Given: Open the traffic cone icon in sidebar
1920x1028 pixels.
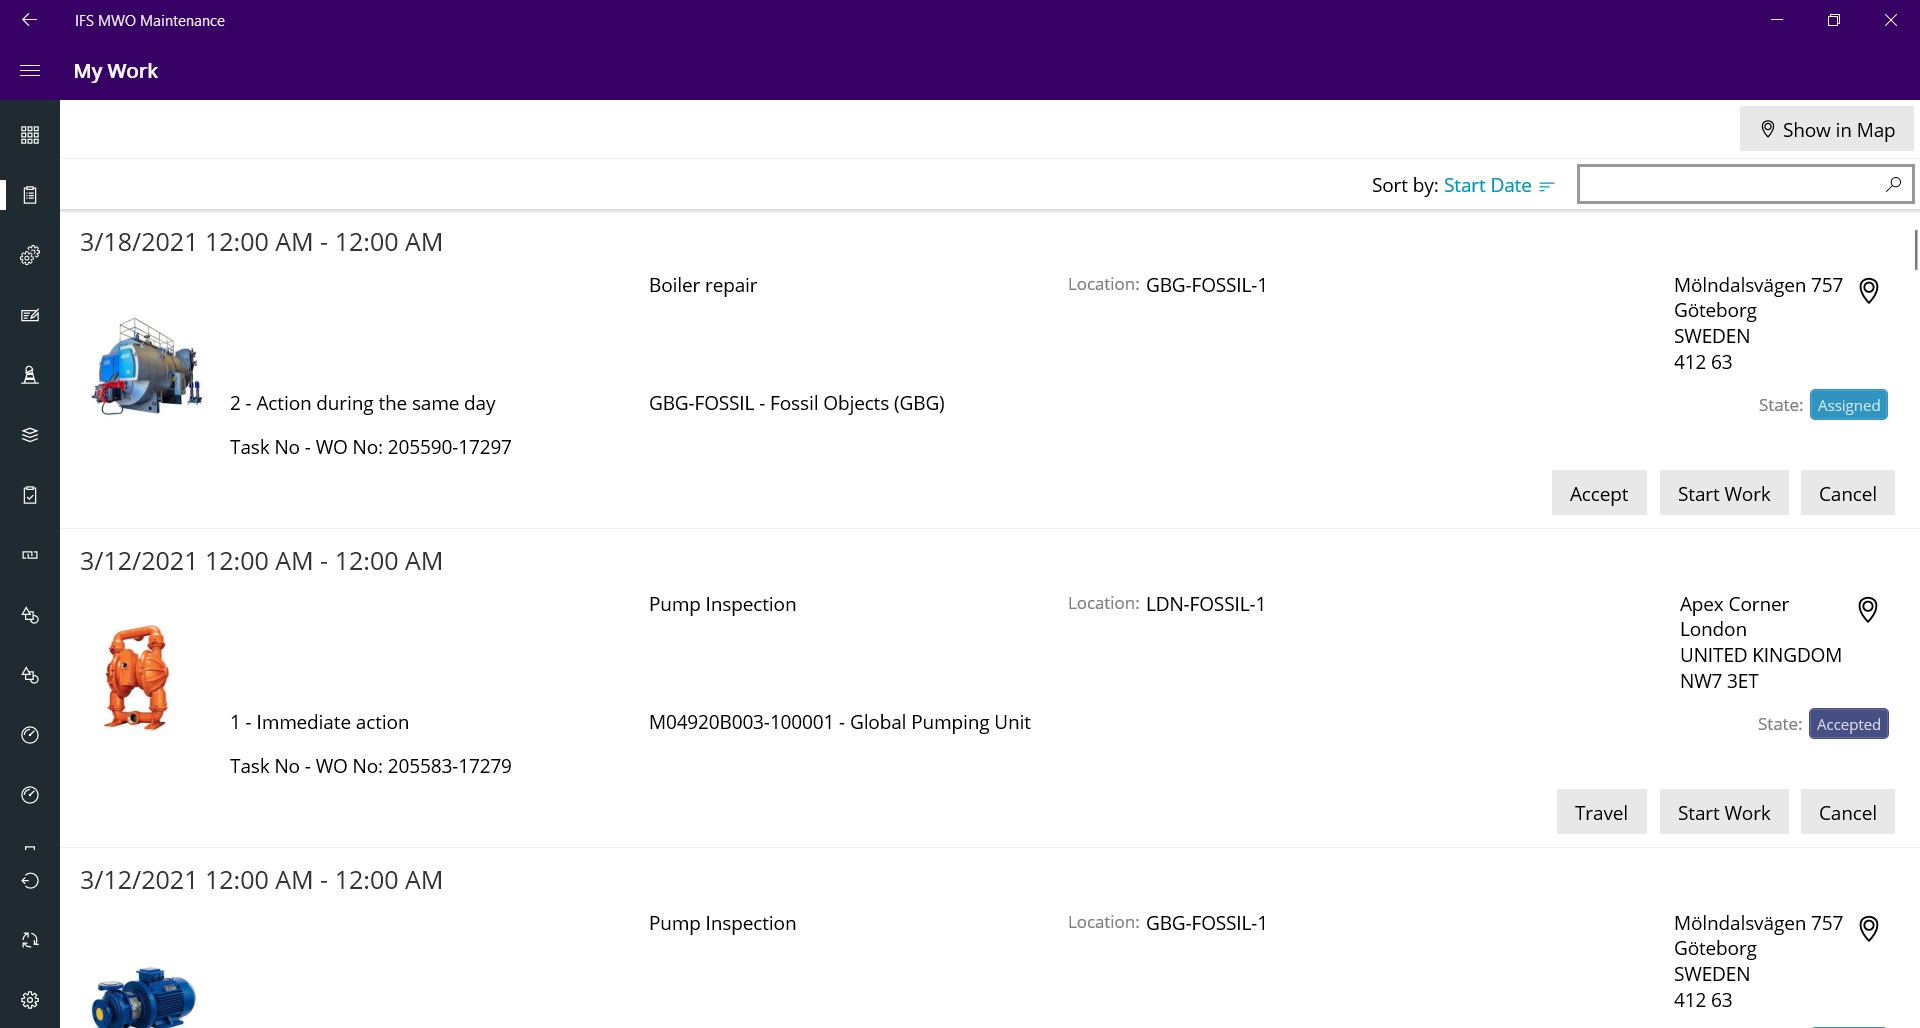Looking at the screenshot, I should [x=30, y=375].
